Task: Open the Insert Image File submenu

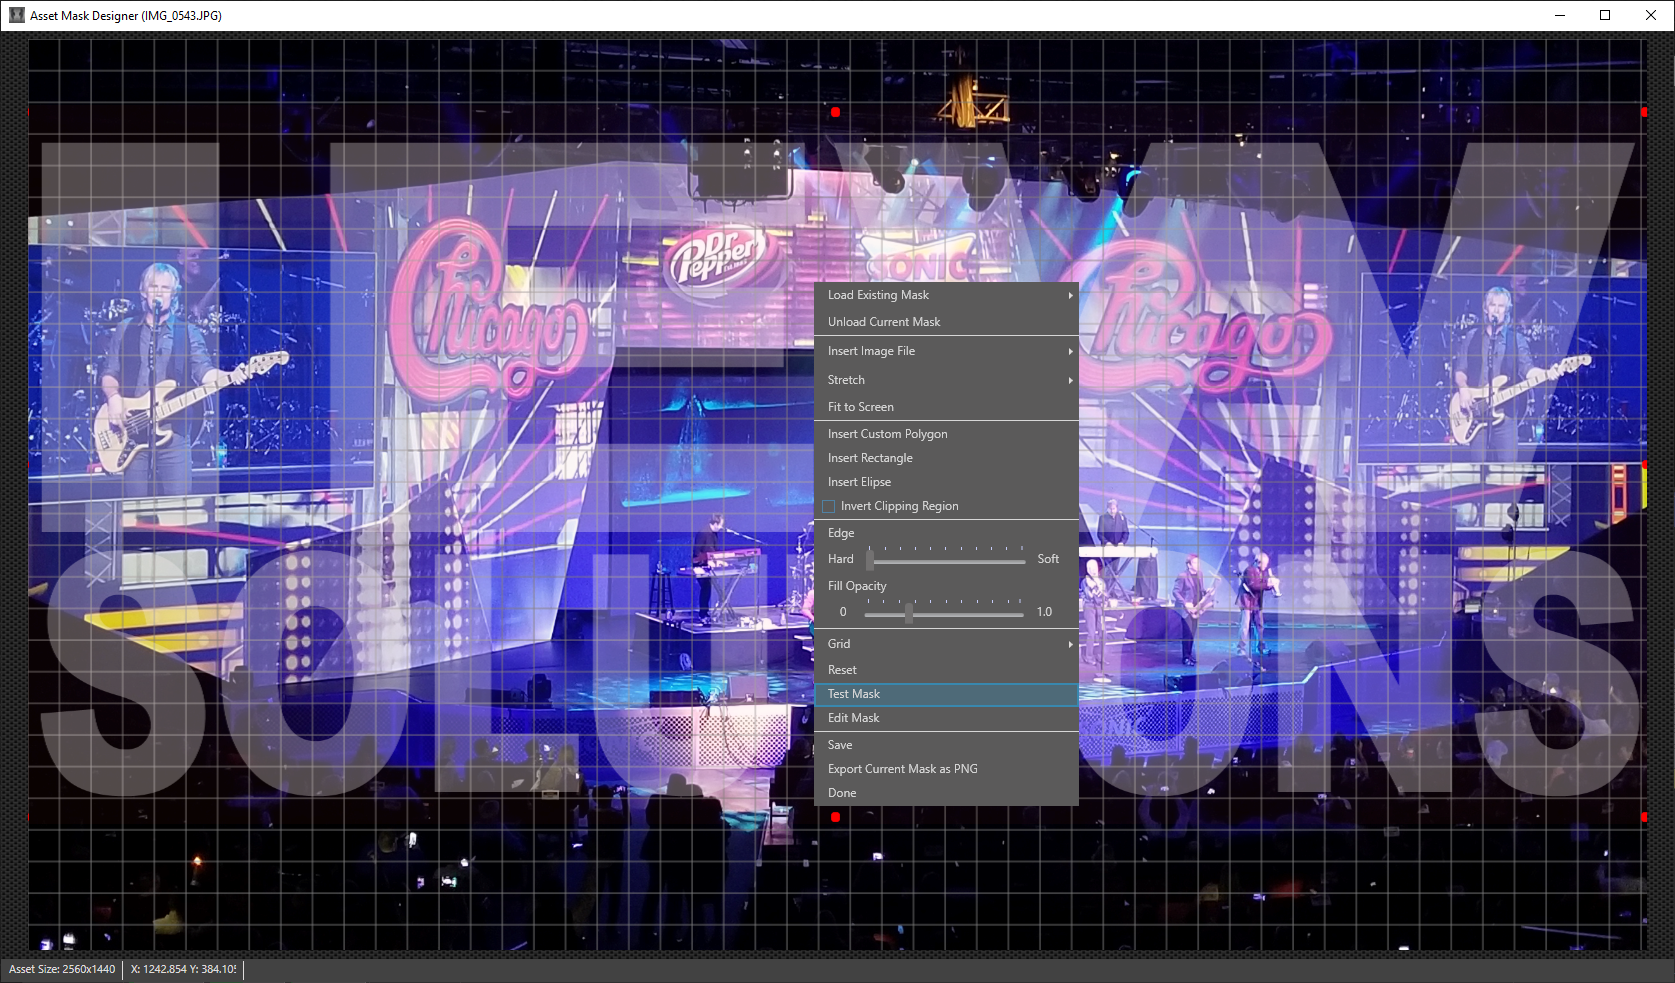Action: 946,351
